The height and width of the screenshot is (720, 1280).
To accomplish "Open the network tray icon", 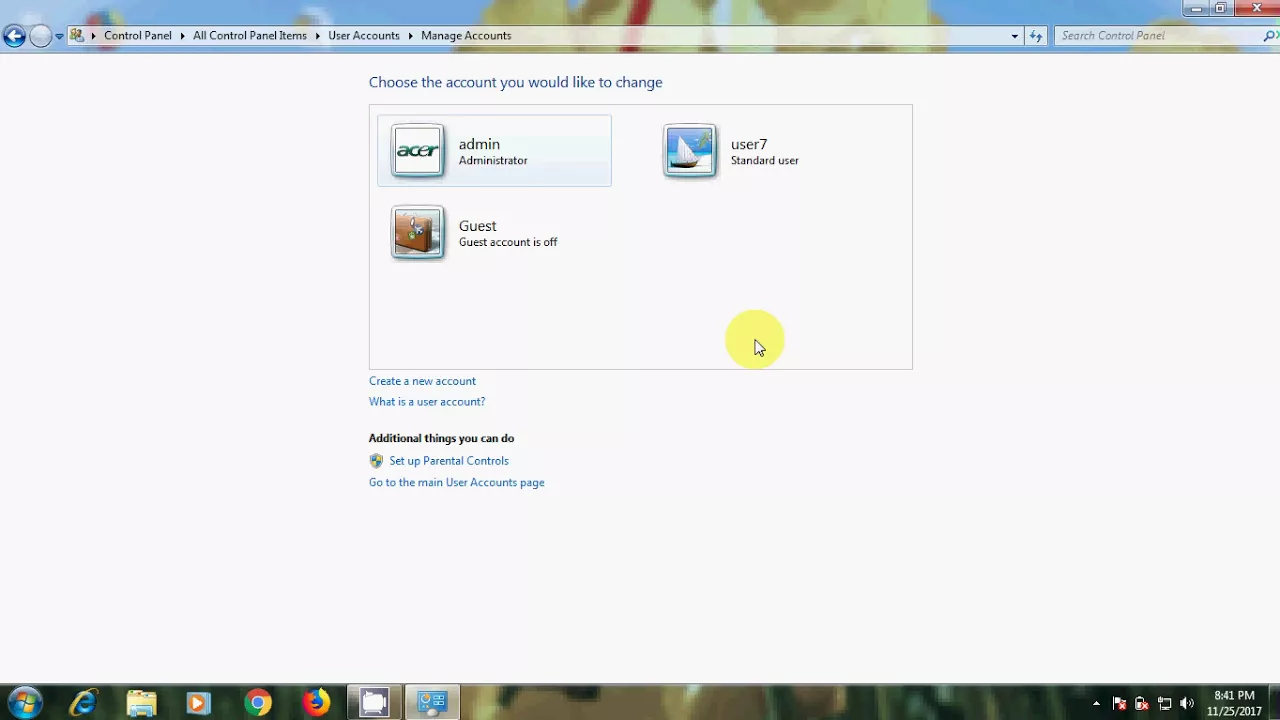I will click(x=1165, y=703).
